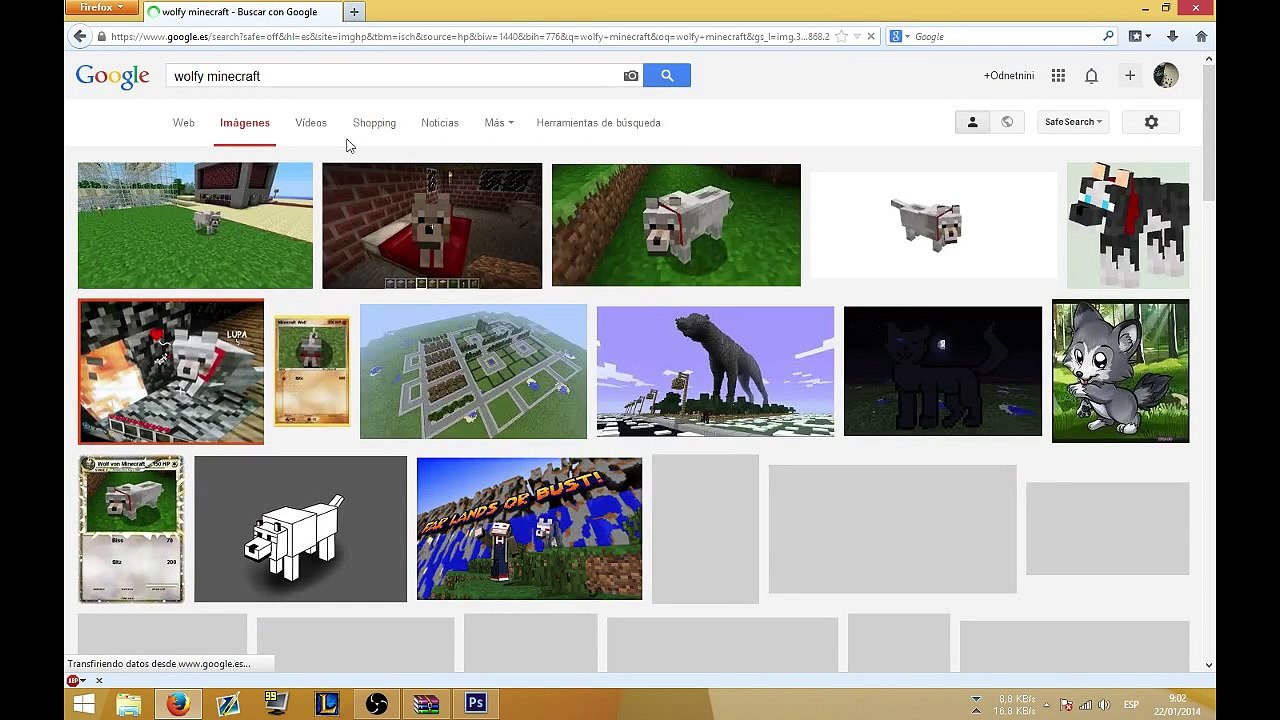This screenshot has height=720, width=1280.
Task: Open the cartoon grey wolf pup thumbnail
Action: pyautogui.click(x=1120, y=371)
